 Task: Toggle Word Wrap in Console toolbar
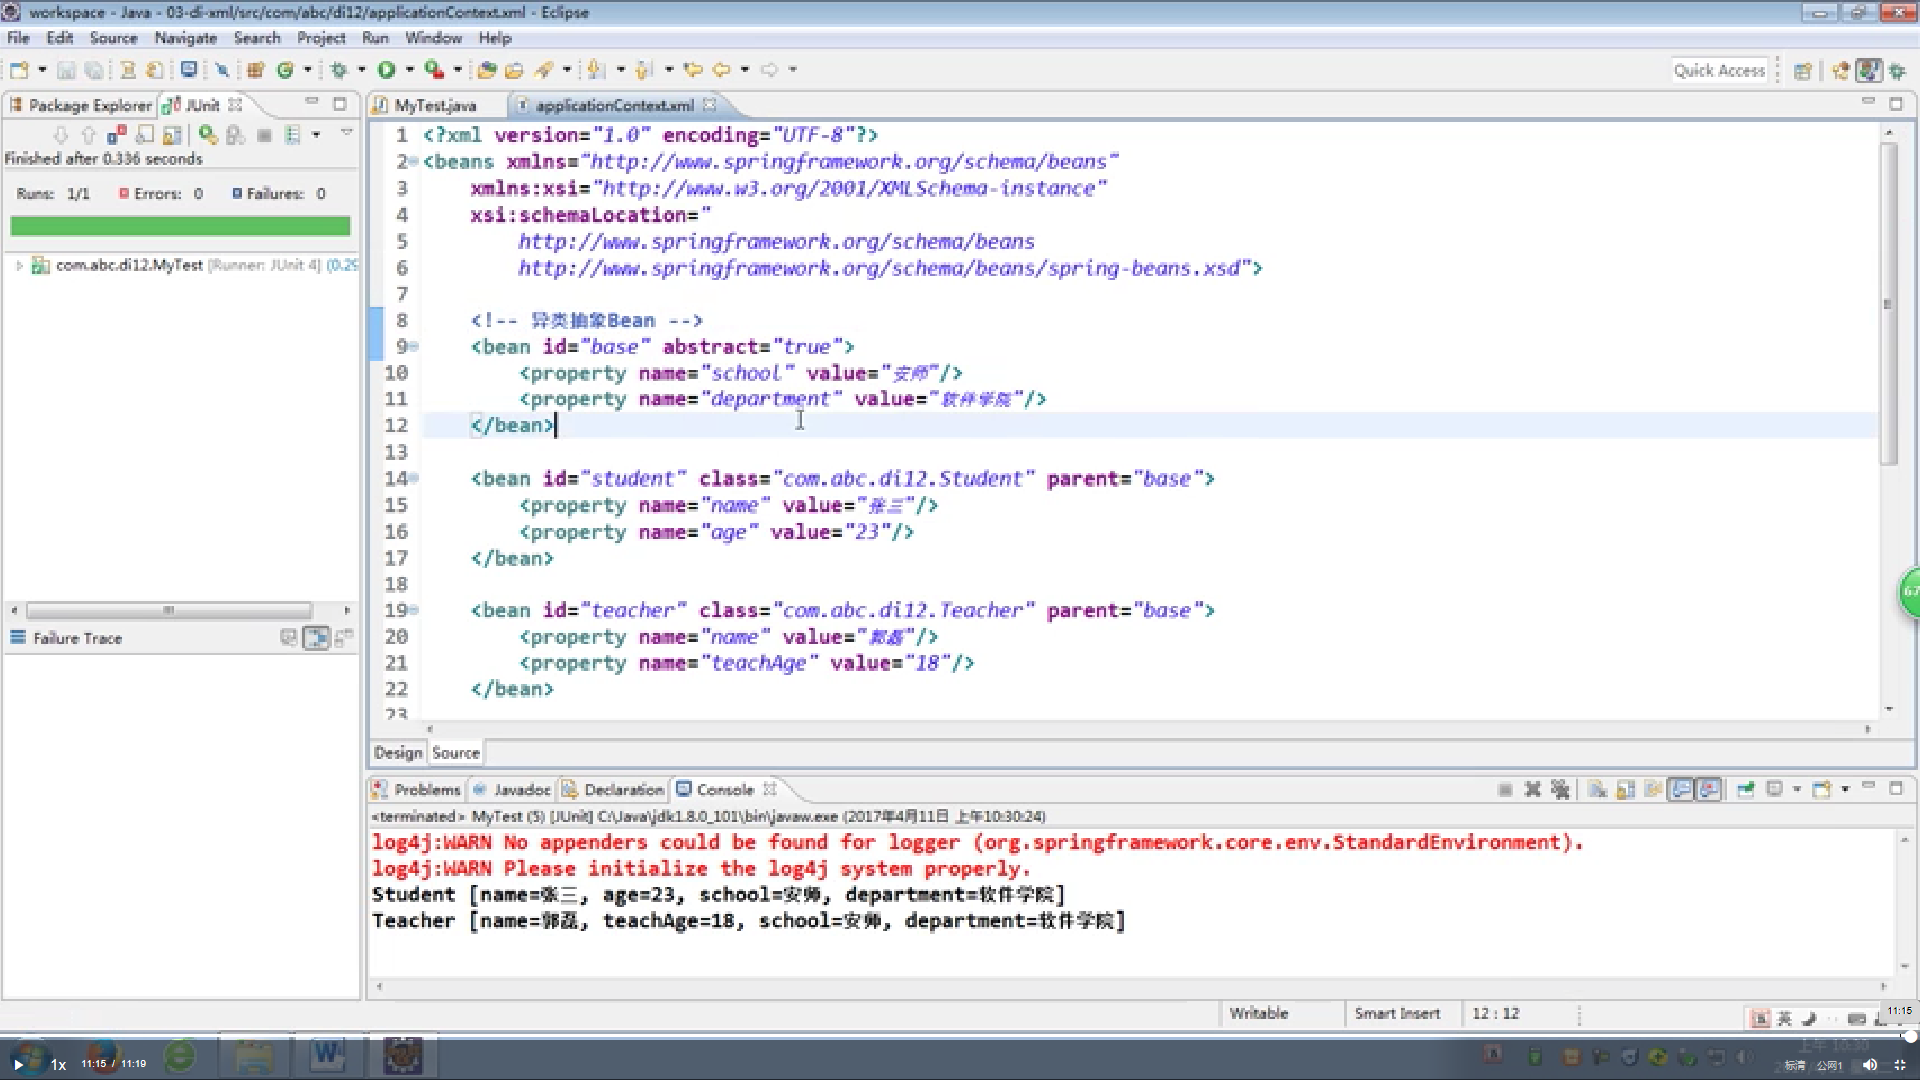point(1654,790)
